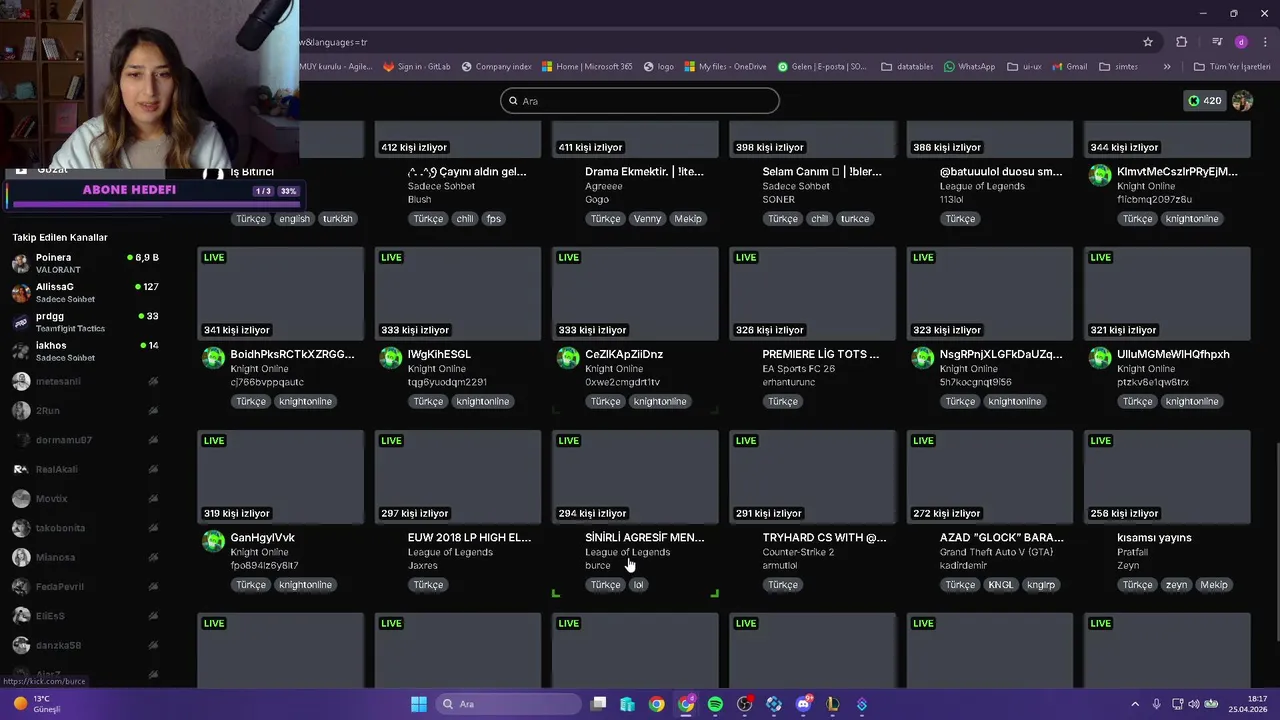Viewport: 1280px width, 720px height.
Task: Open offline channel metesanli
Action: [x=85, y=381]
